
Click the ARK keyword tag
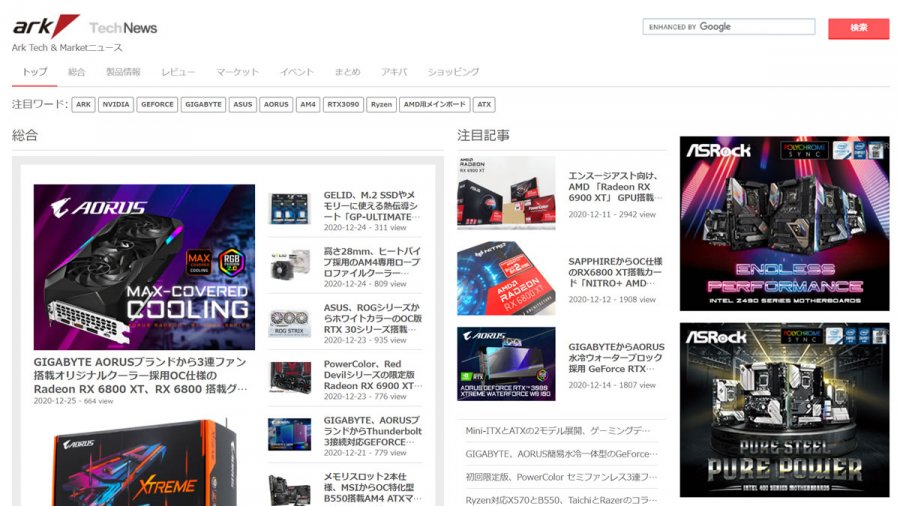click(83, 104)
